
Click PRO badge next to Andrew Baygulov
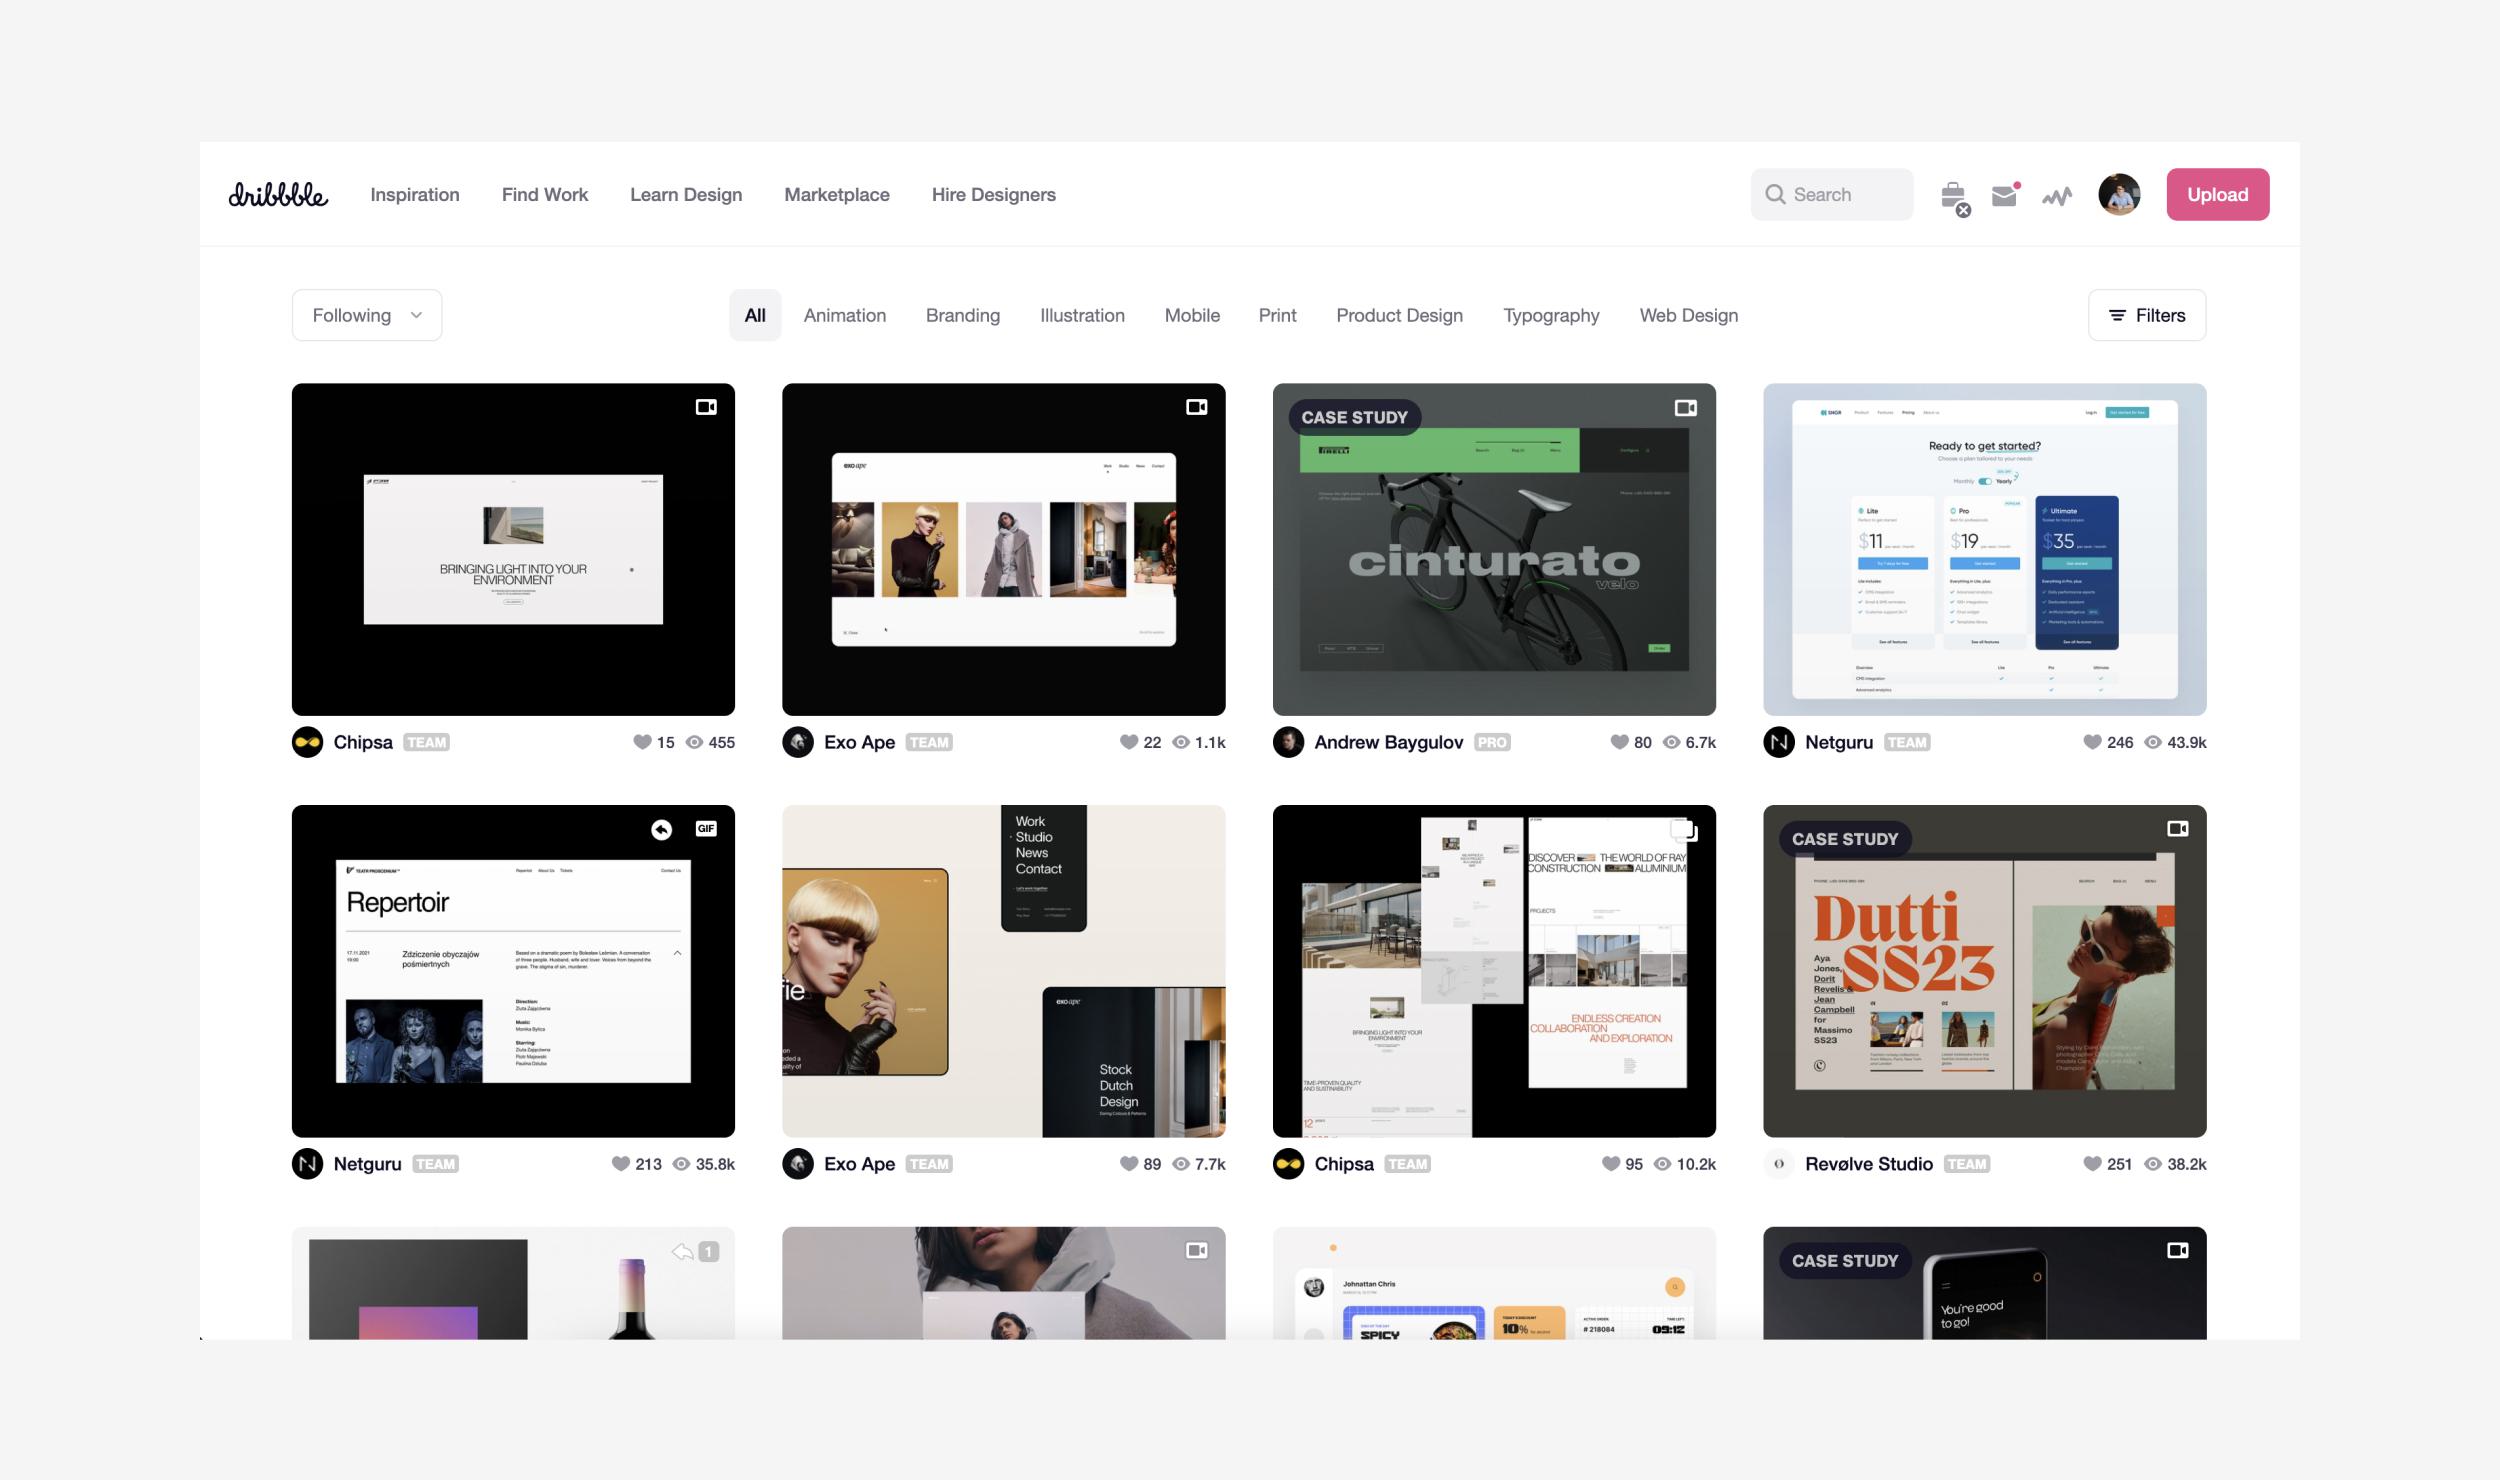pos(1492,742)
